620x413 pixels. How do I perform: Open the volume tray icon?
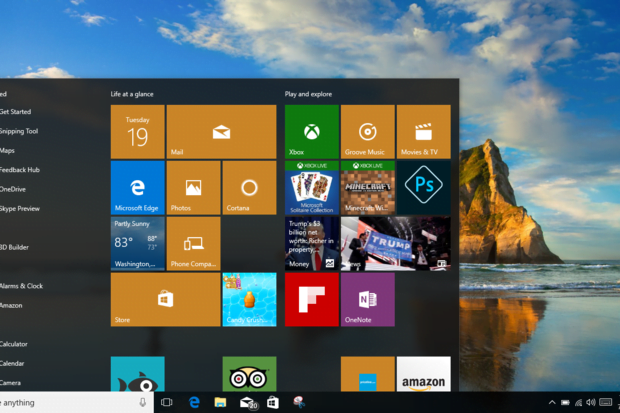tap(591, 402)
